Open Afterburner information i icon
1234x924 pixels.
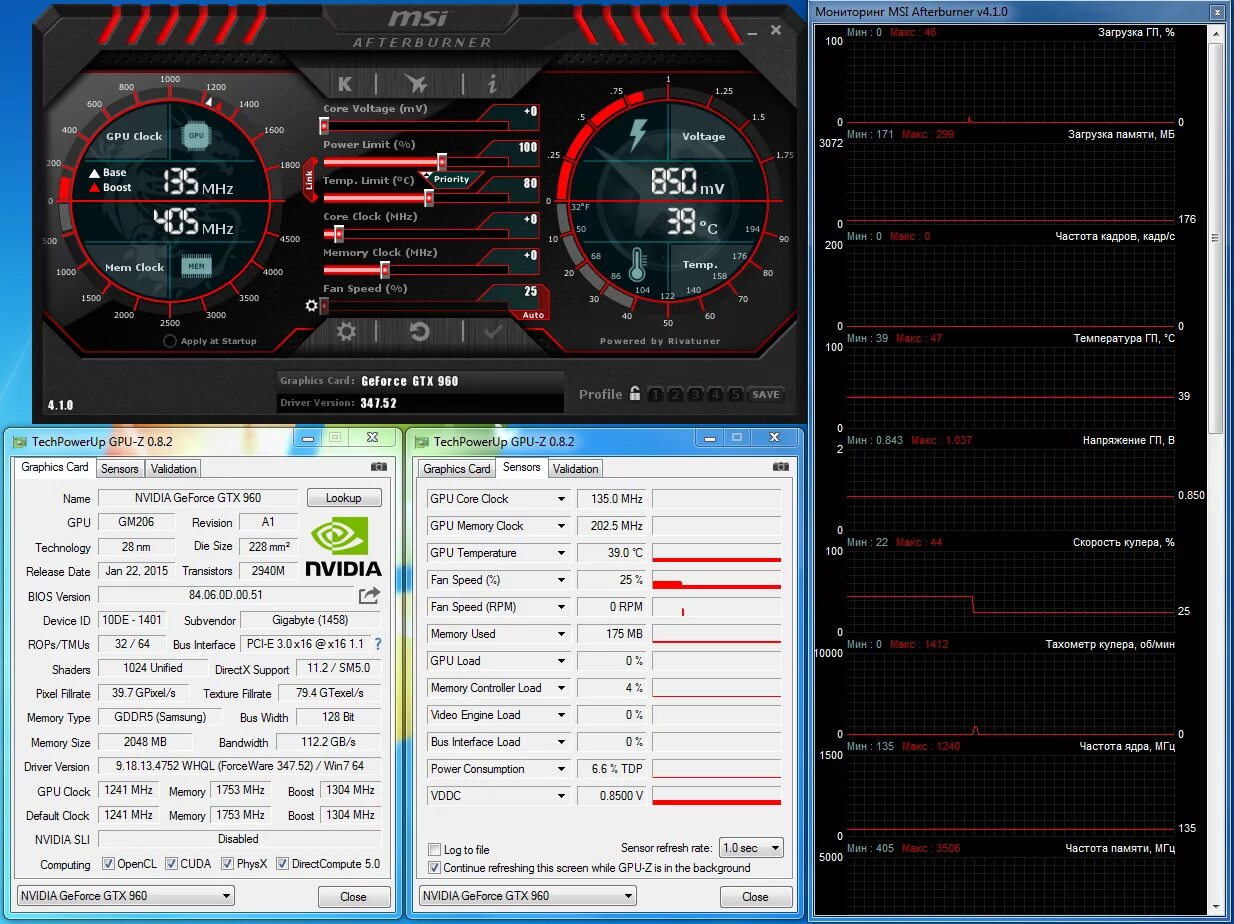[492, 84]
